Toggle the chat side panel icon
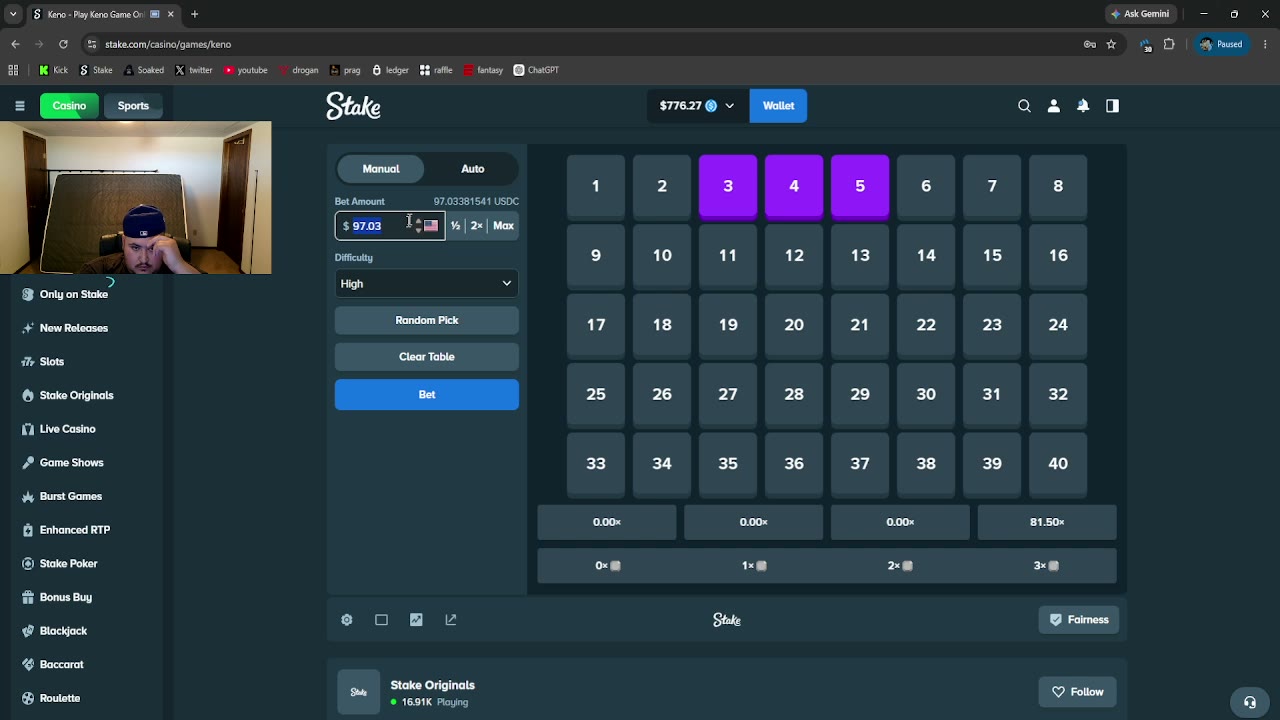Viewport: 1280px width, 720px height. click(x=1112, y=106)
